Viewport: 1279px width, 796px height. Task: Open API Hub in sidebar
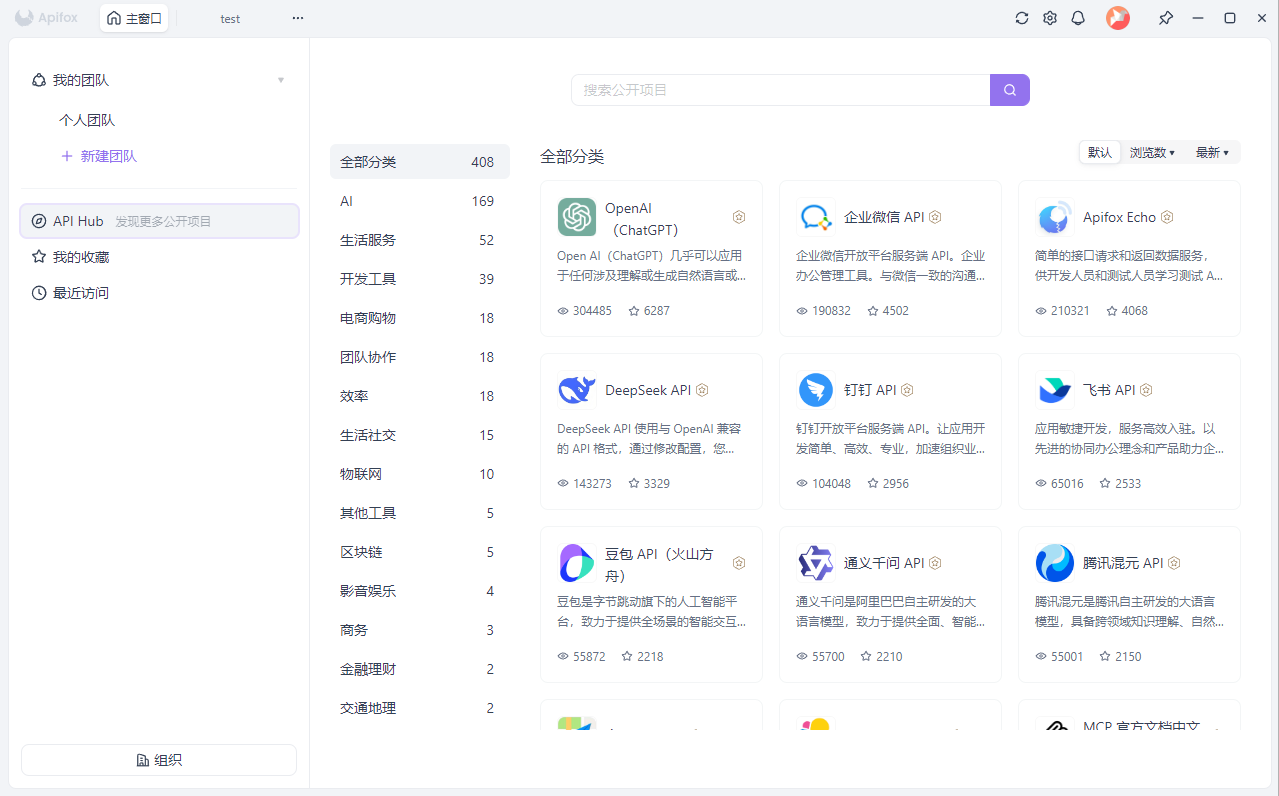[x=160, y=221]
